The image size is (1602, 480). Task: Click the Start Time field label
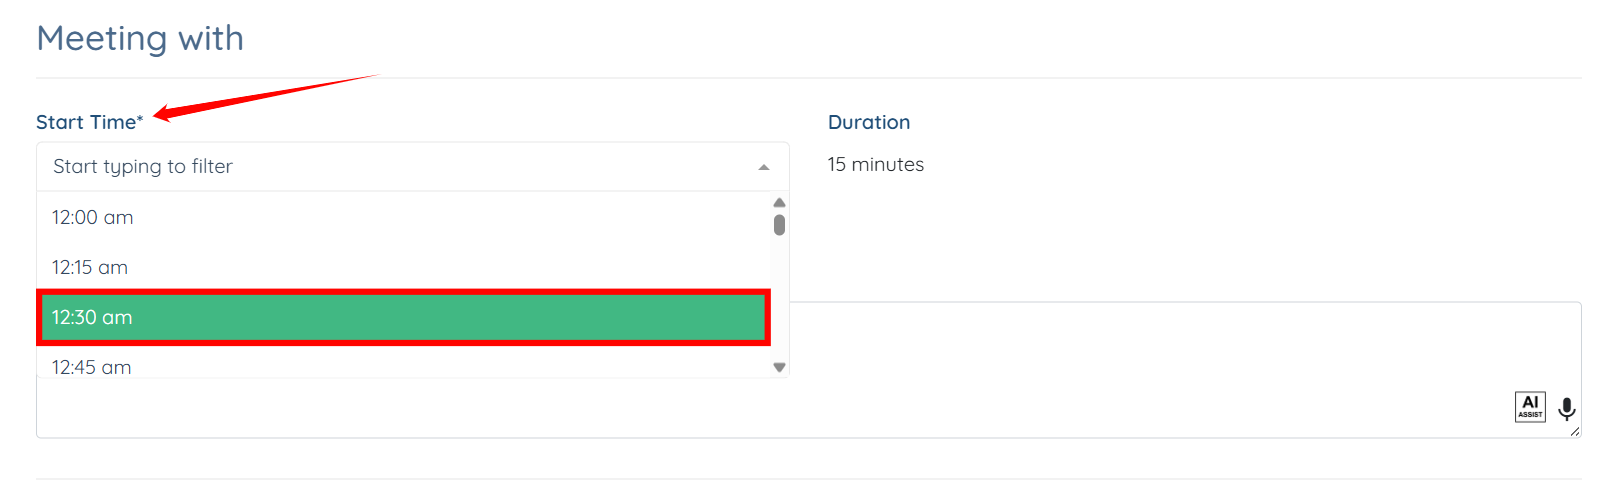pos(85,122)
